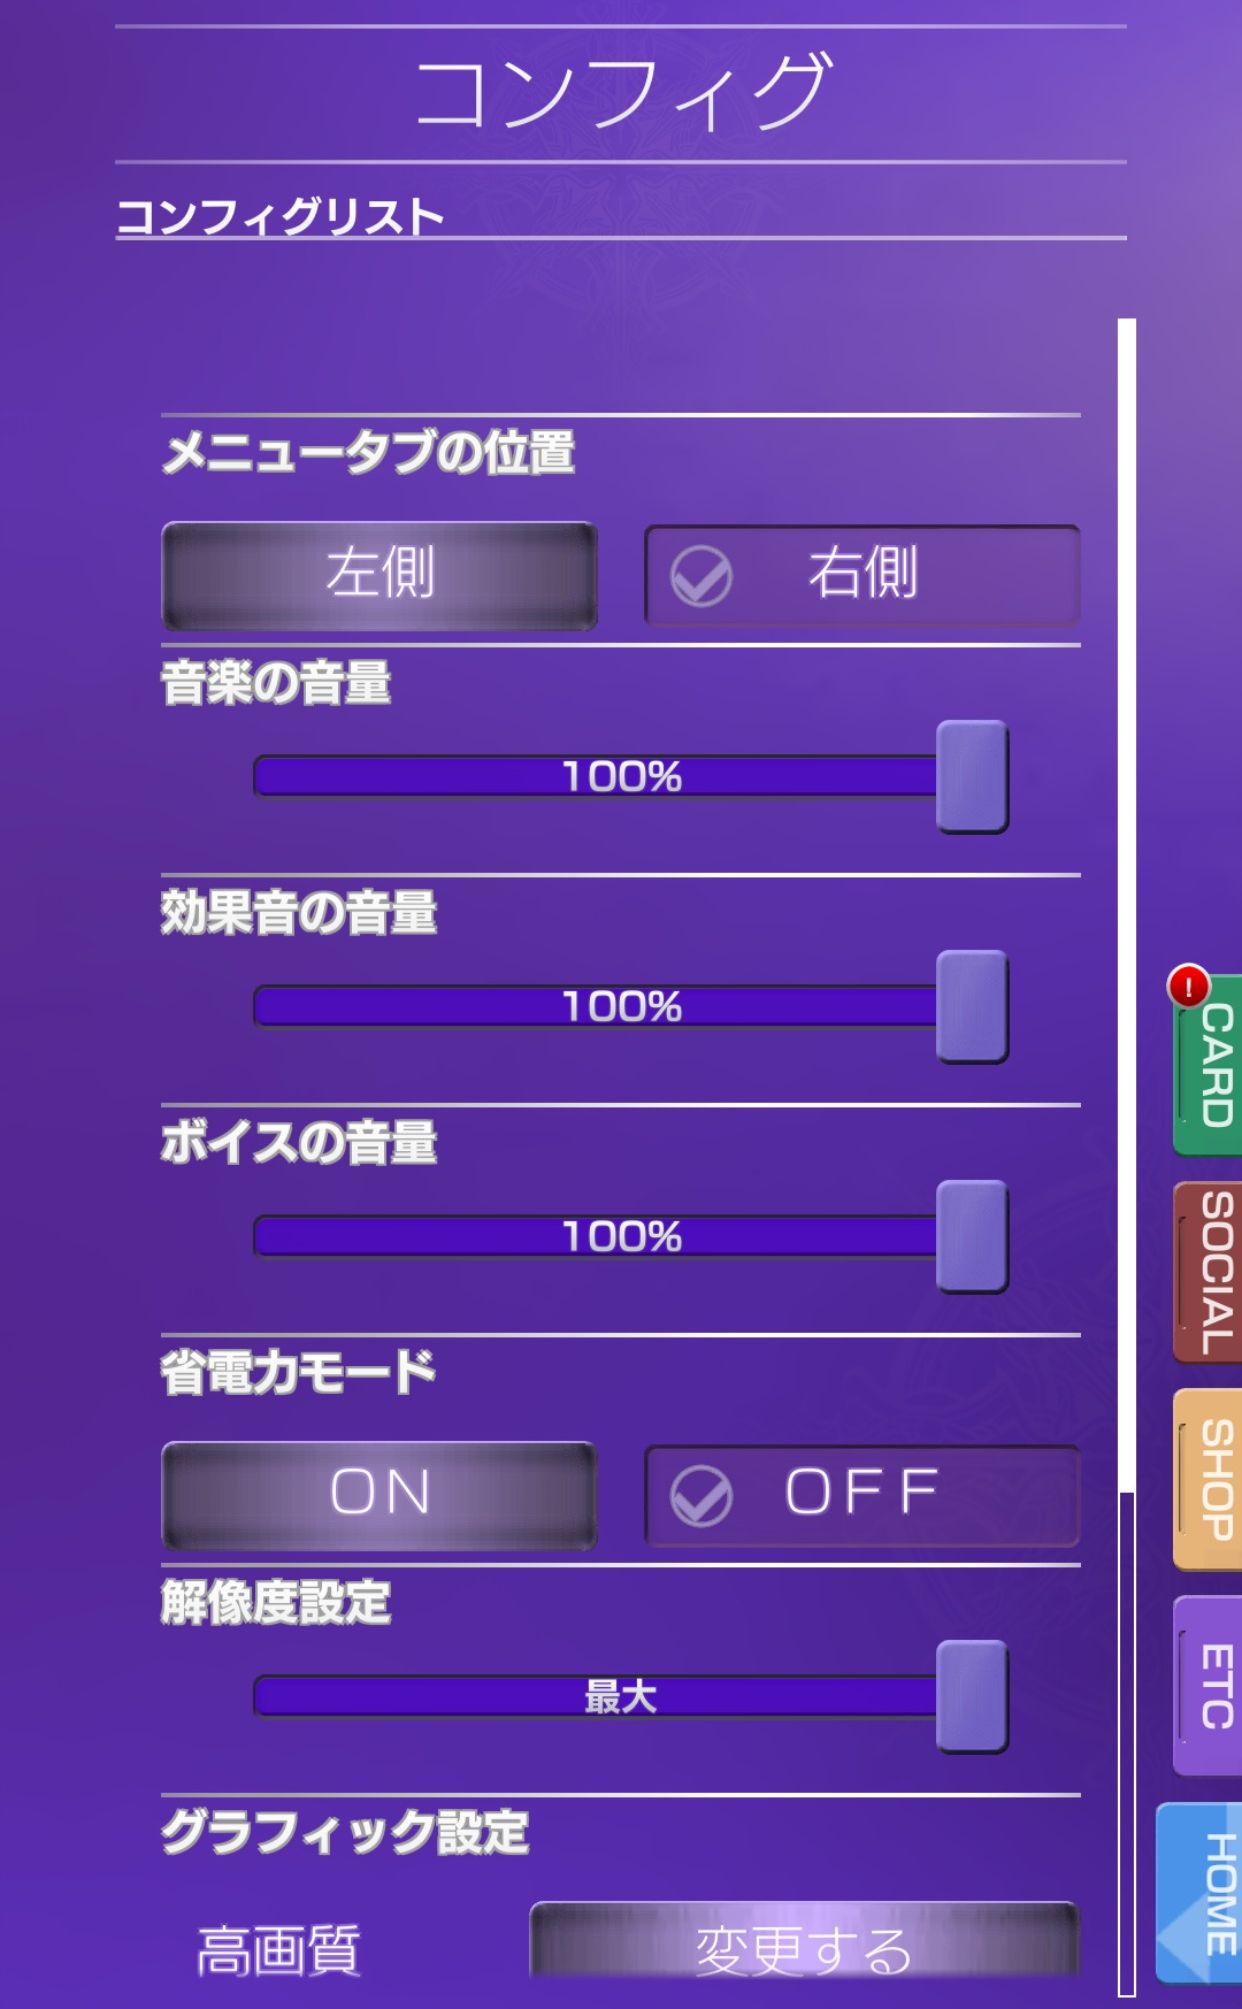
Task: Click the checkmark icon beside OFF
Action: tap(701, 1496)
